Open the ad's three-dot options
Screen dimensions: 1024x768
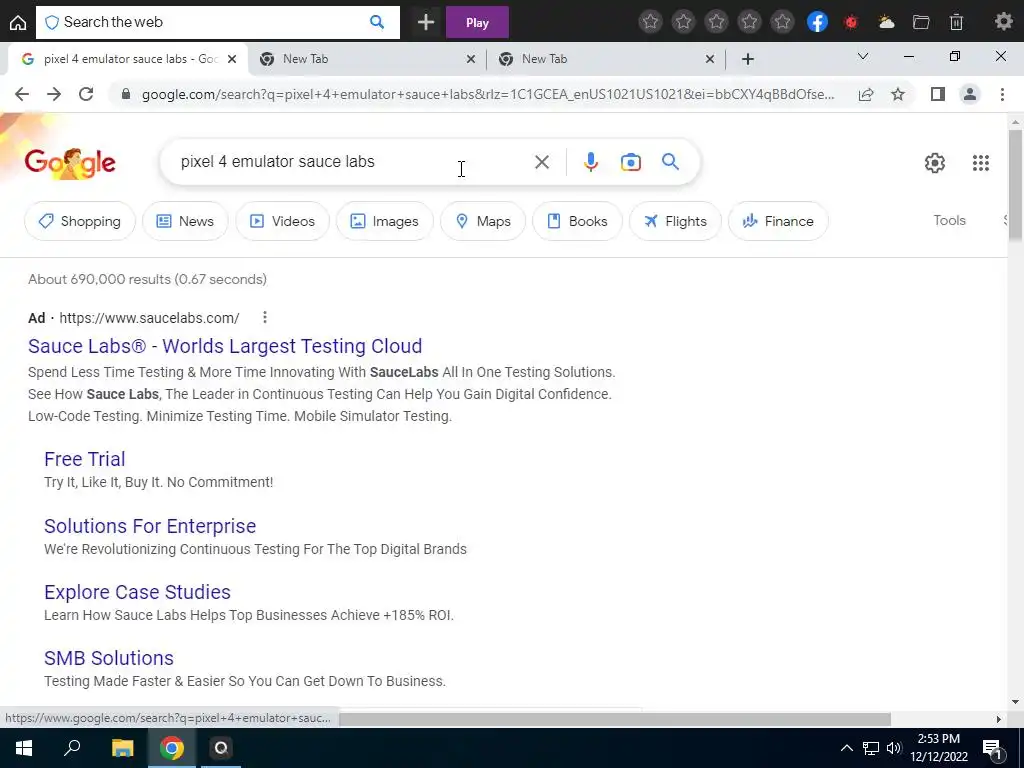coord(264,317)
